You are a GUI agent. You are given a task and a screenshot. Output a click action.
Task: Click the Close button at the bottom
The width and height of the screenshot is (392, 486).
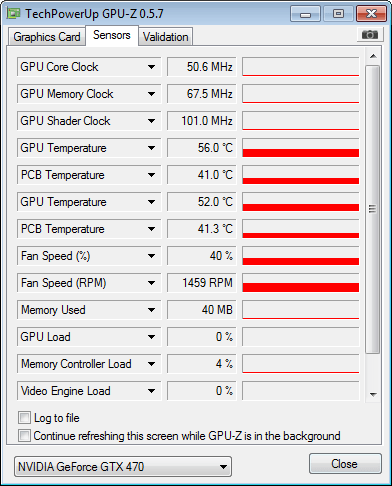point(345,464)
